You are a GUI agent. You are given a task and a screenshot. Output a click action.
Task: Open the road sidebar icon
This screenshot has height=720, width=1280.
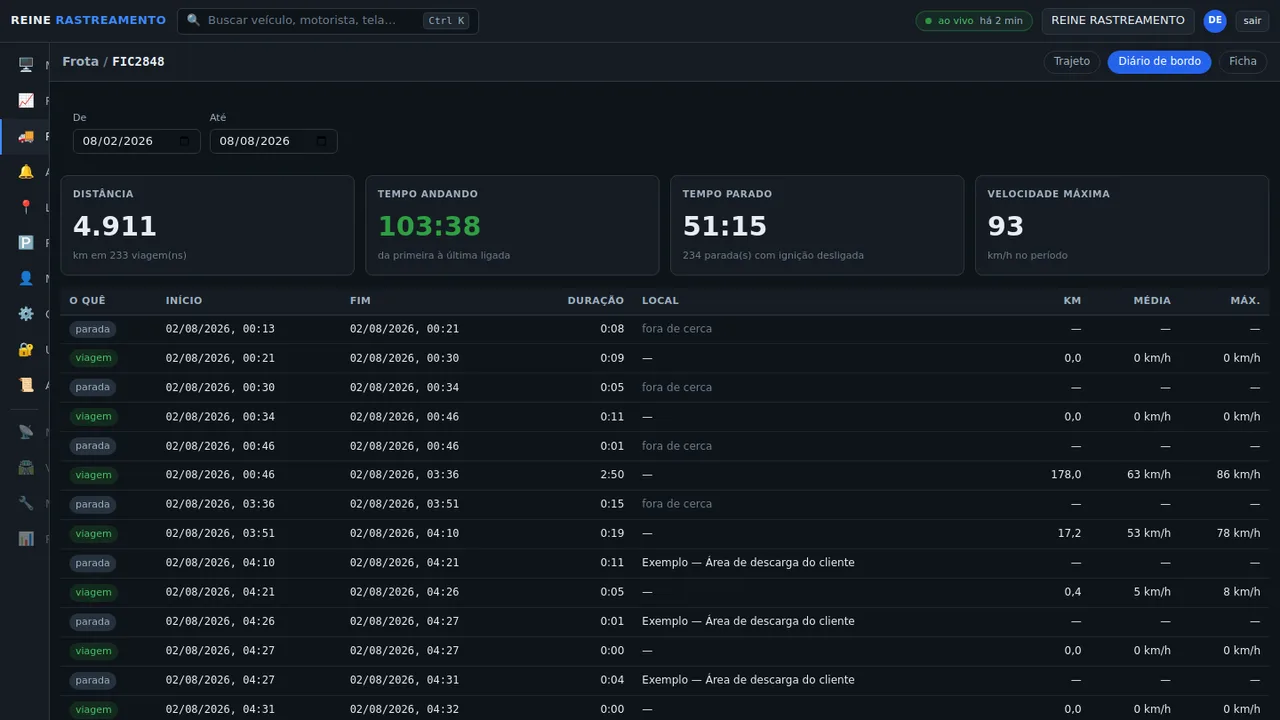pyautogui.click(x=26, y=467)
